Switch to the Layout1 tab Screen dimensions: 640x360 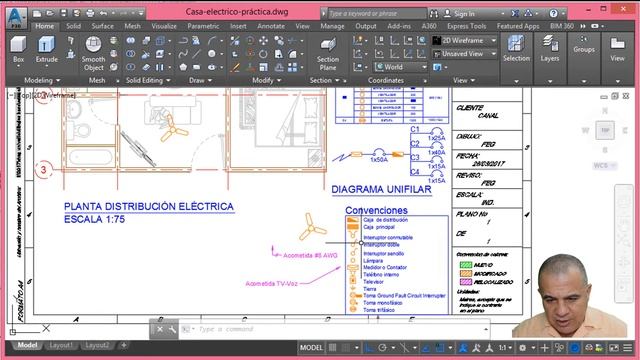61,345
